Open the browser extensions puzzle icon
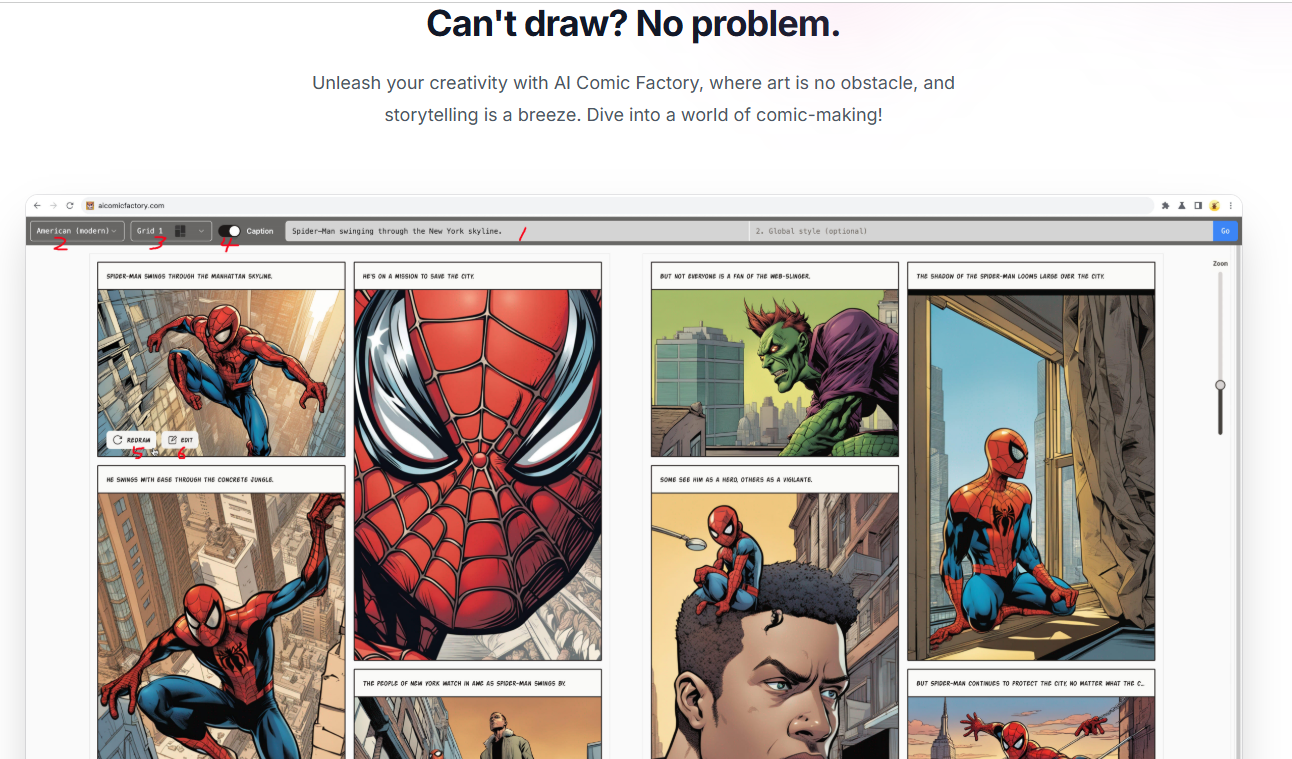This screenshot has width=1292, height=759. [1165, 205]
